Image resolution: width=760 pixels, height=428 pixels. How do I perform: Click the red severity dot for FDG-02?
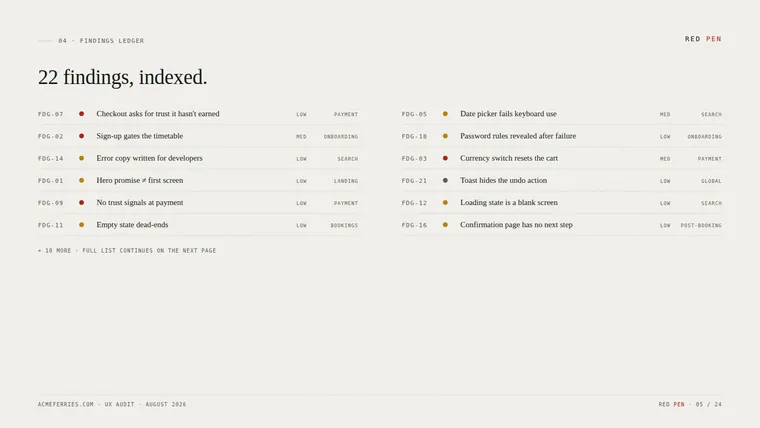[x=81, y=136]
